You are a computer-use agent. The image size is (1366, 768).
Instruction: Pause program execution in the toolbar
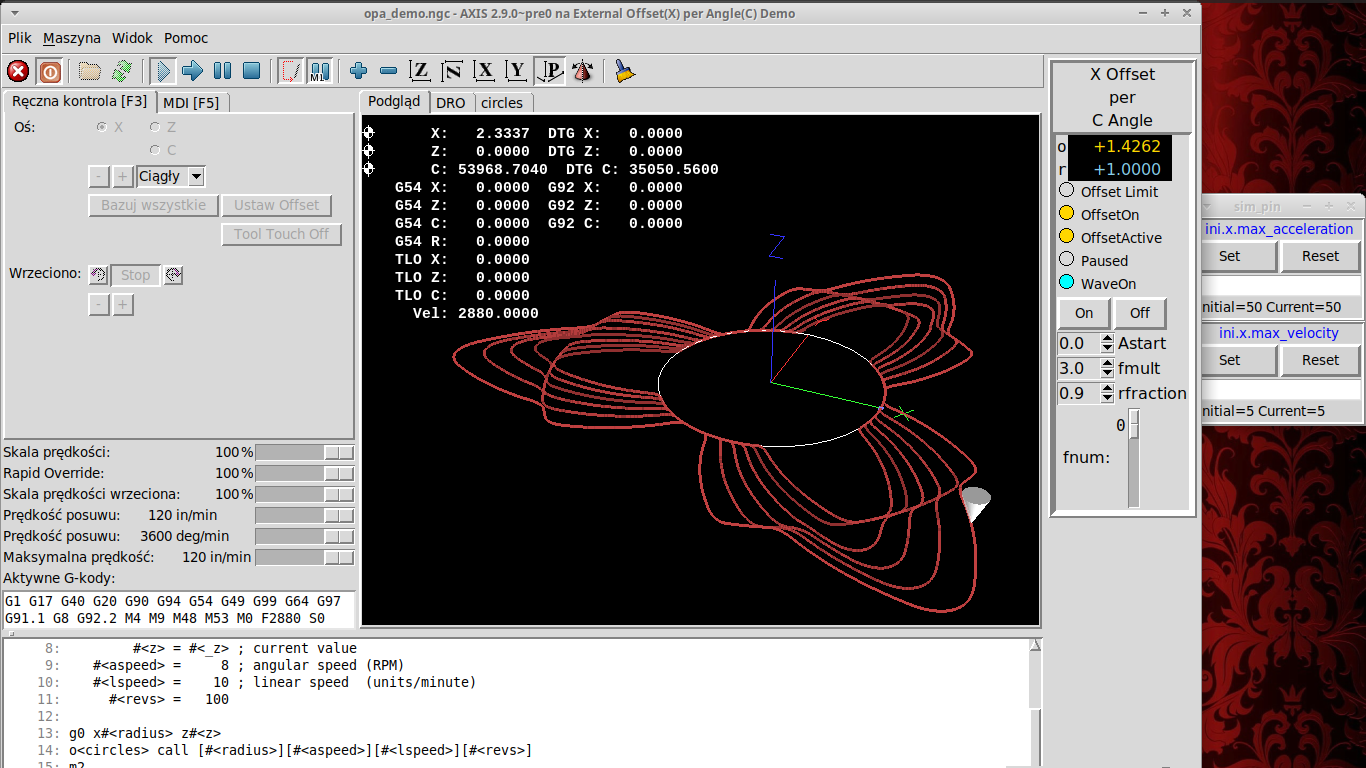point(222,71)
